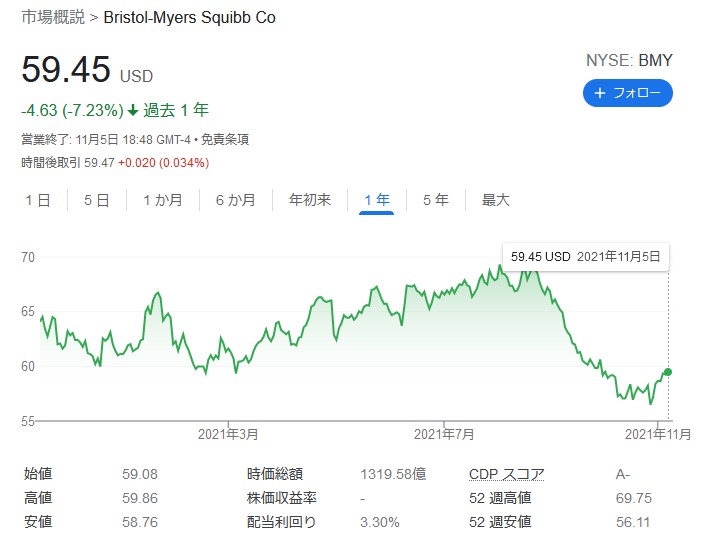The width and height of the screenshot is (706, 541).
Task: Click the price change -4.63 (-7.23%)
Action: pos(72,110)
